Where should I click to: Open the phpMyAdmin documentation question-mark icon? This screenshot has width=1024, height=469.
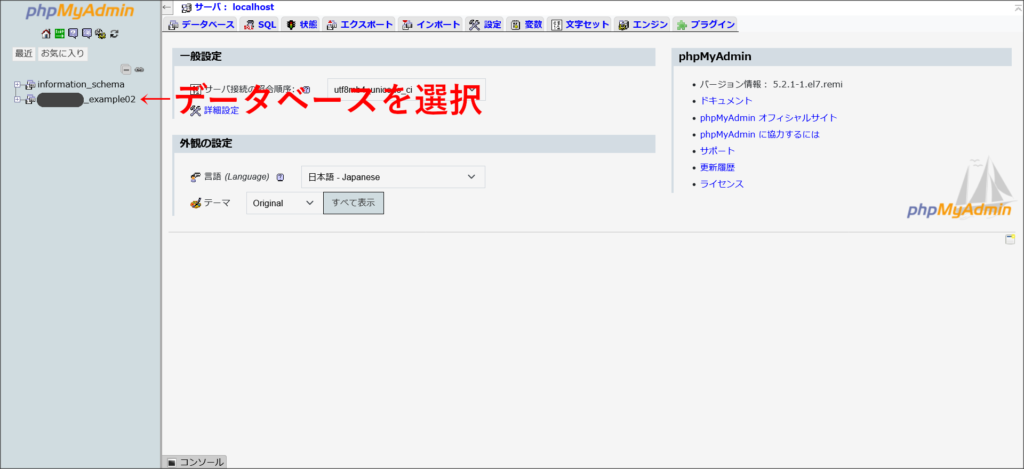tap(73, 34)
